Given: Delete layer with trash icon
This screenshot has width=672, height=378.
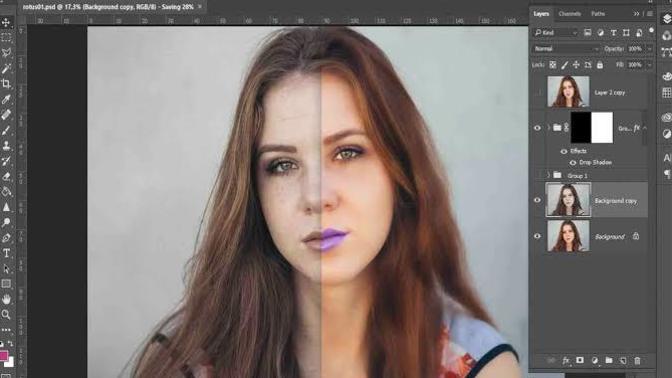Looking at the screenshot, I should click(637, 360).
